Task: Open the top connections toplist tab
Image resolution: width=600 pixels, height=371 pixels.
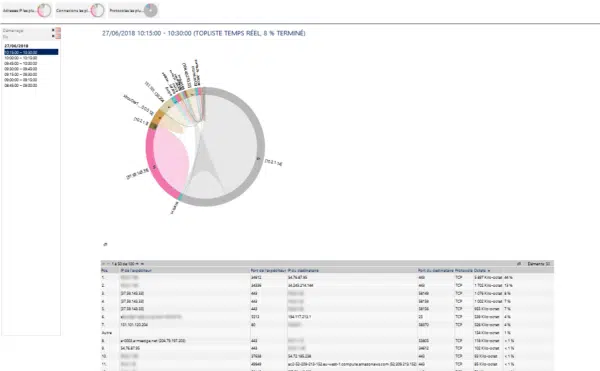Action: [80, 10]
